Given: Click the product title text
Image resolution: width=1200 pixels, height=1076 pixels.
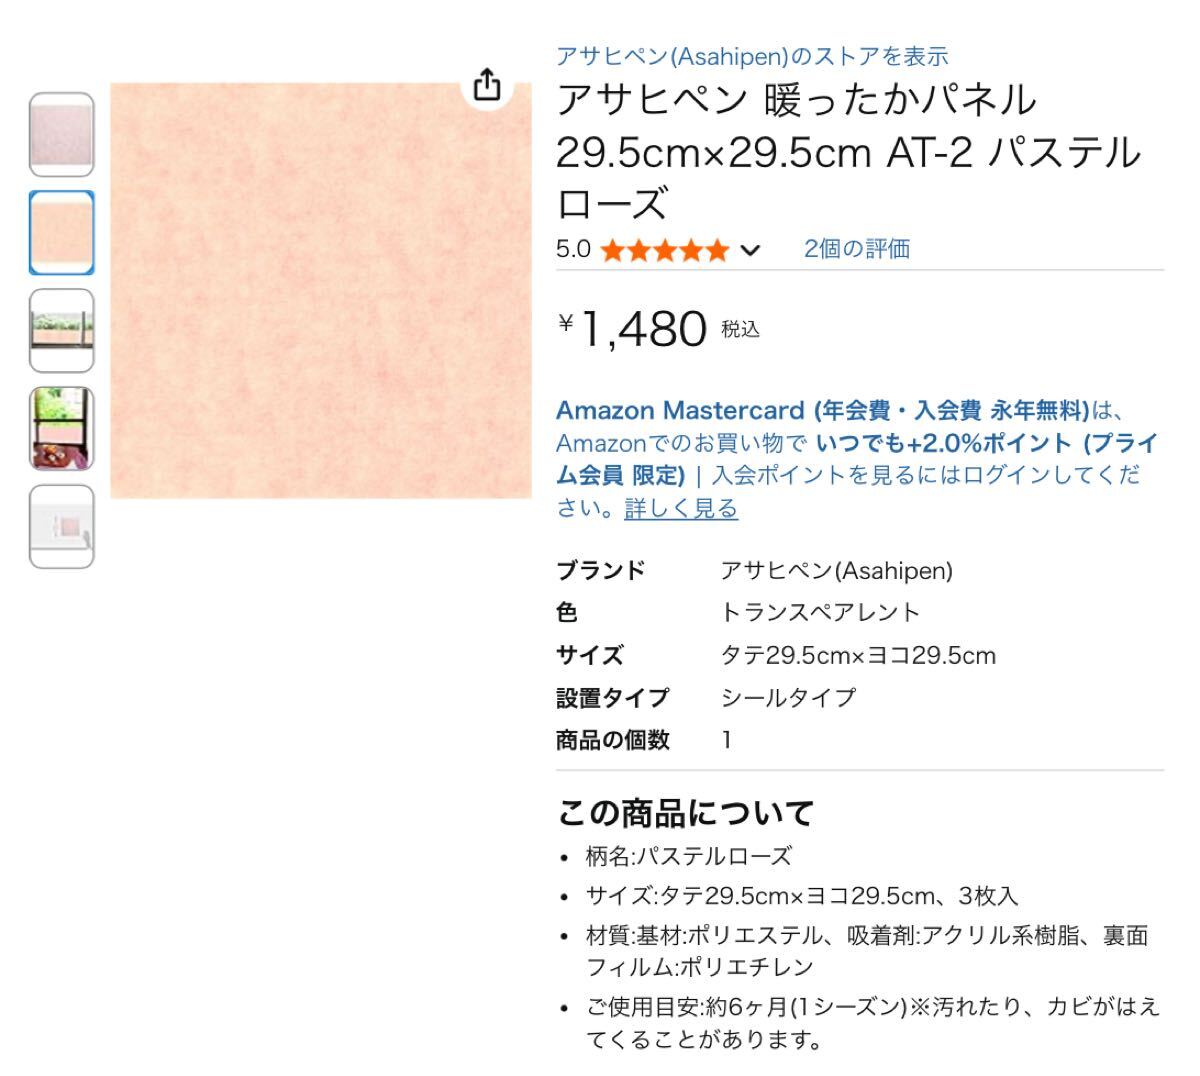Looking at the screenshot, I should tap(848, 151).
